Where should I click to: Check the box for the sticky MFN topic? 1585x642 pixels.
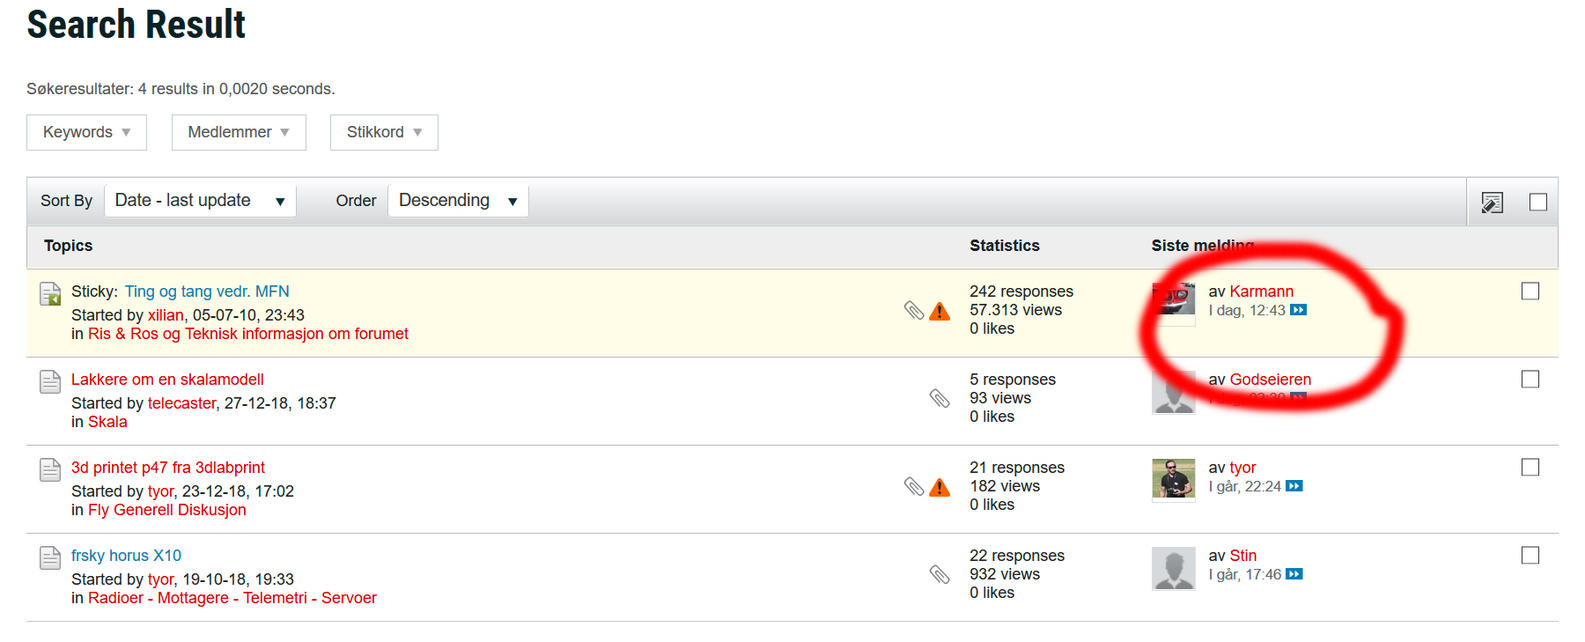pos(1530,291)
